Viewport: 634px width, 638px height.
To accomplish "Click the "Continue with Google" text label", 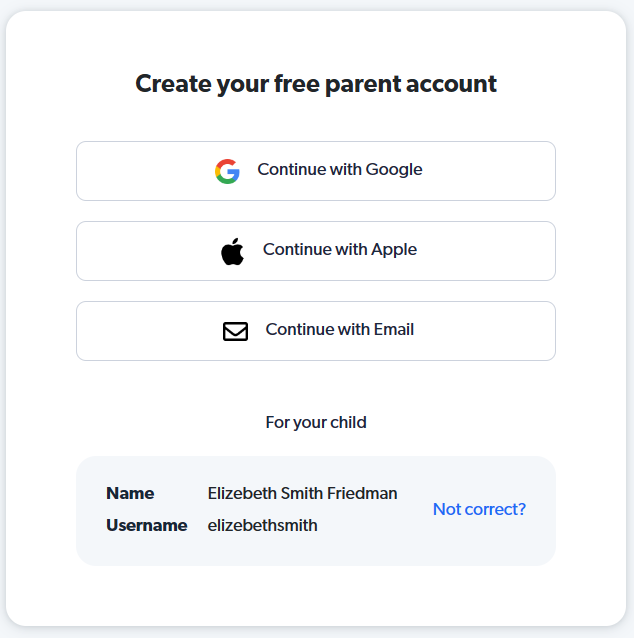I will 340,169.
